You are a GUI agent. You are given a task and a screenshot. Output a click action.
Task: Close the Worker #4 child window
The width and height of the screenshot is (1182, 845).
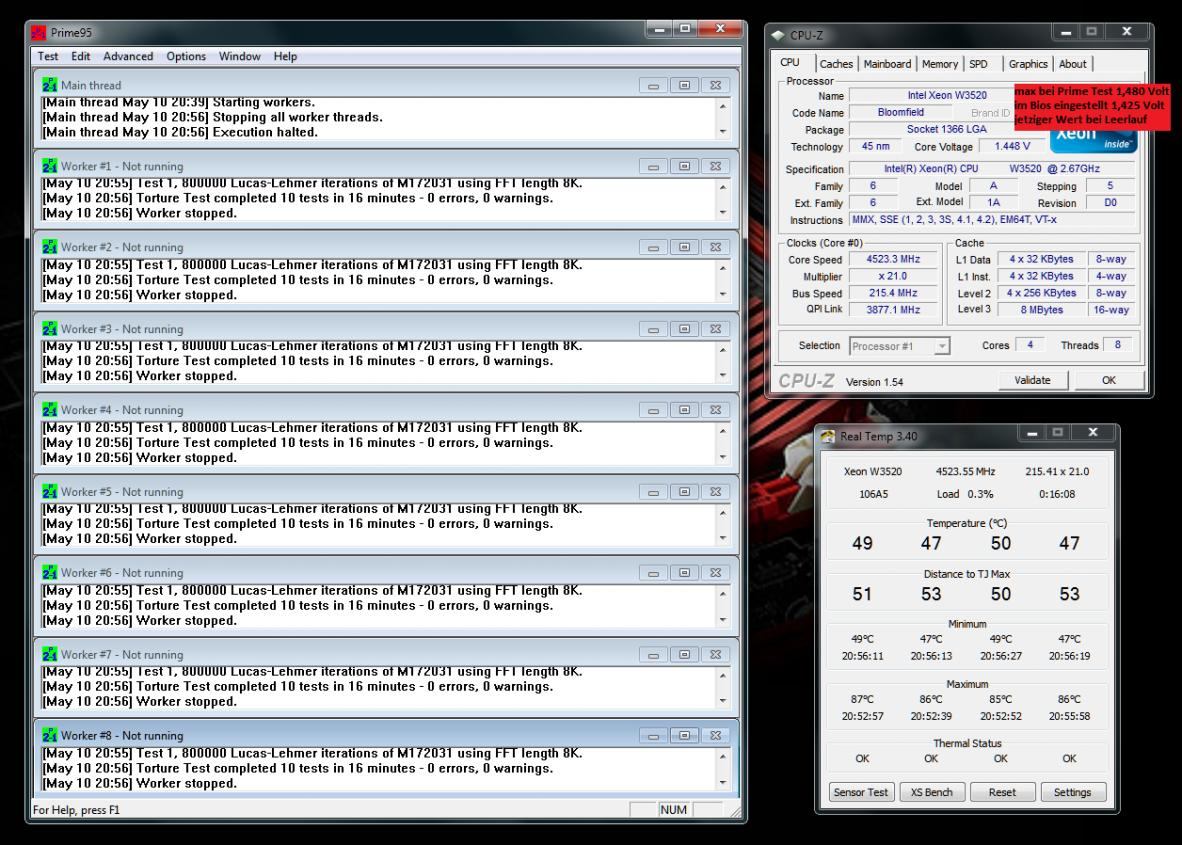(x=715, y=410)
